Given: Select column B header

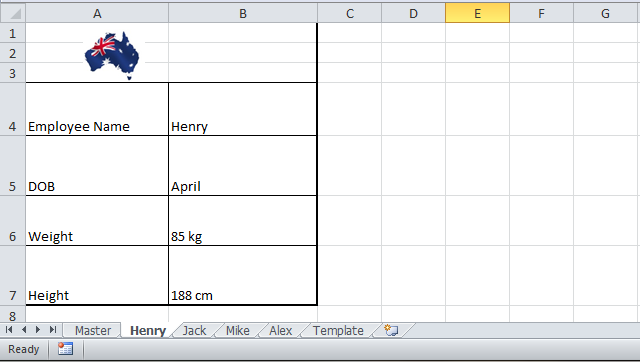Looking at the screenshot, I should (x=243, y=13).
